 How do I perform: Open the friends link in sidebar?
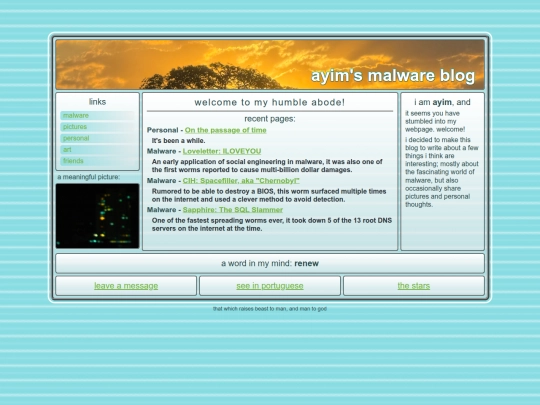coord(97,161)
